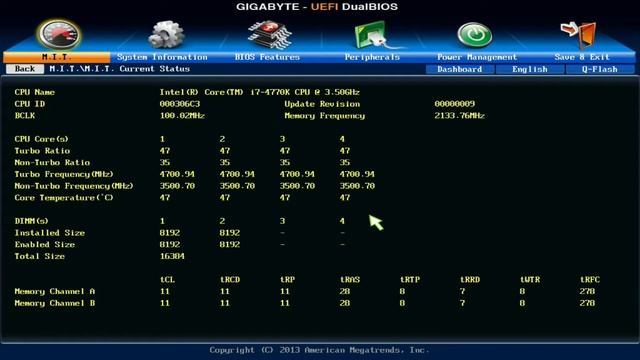Launch Q-Flash utility button
The width and height of the screenshot is (640, 360).
600,69
